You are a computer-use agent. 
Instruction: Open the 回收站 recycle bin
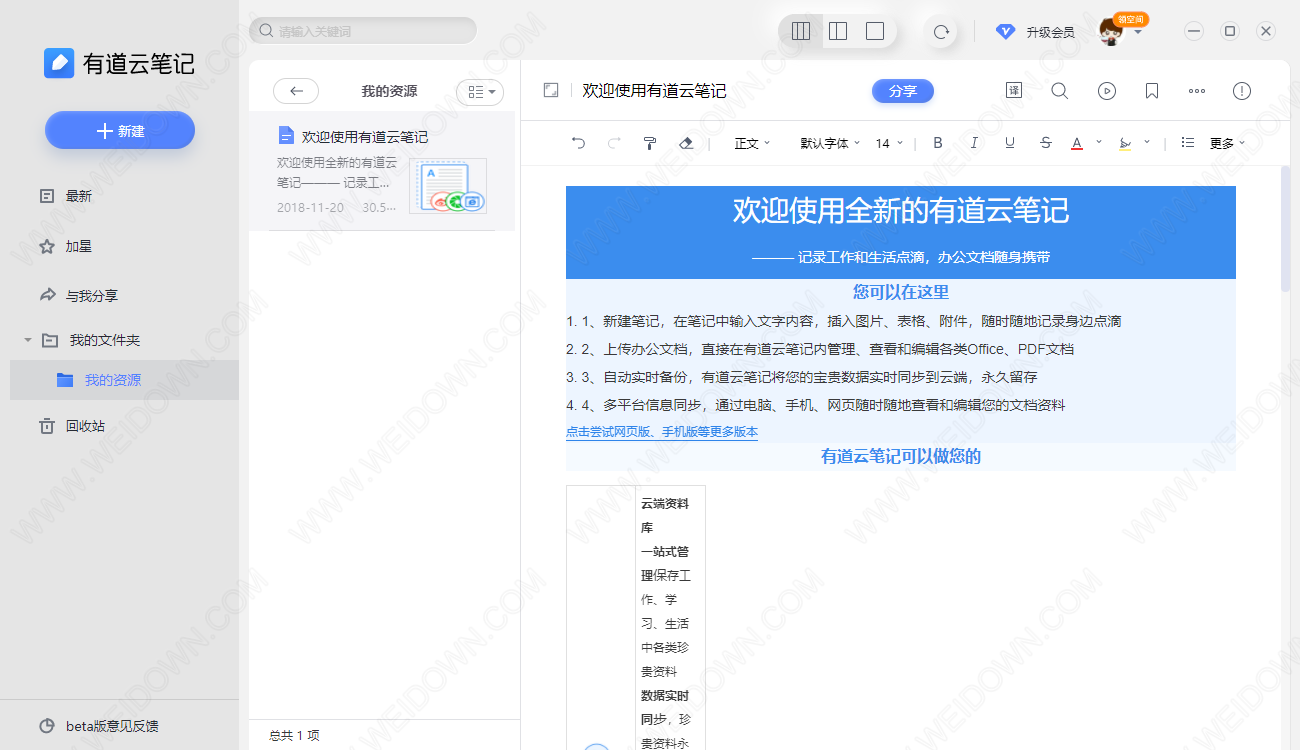pyautogui.click(x=72, y=426)
